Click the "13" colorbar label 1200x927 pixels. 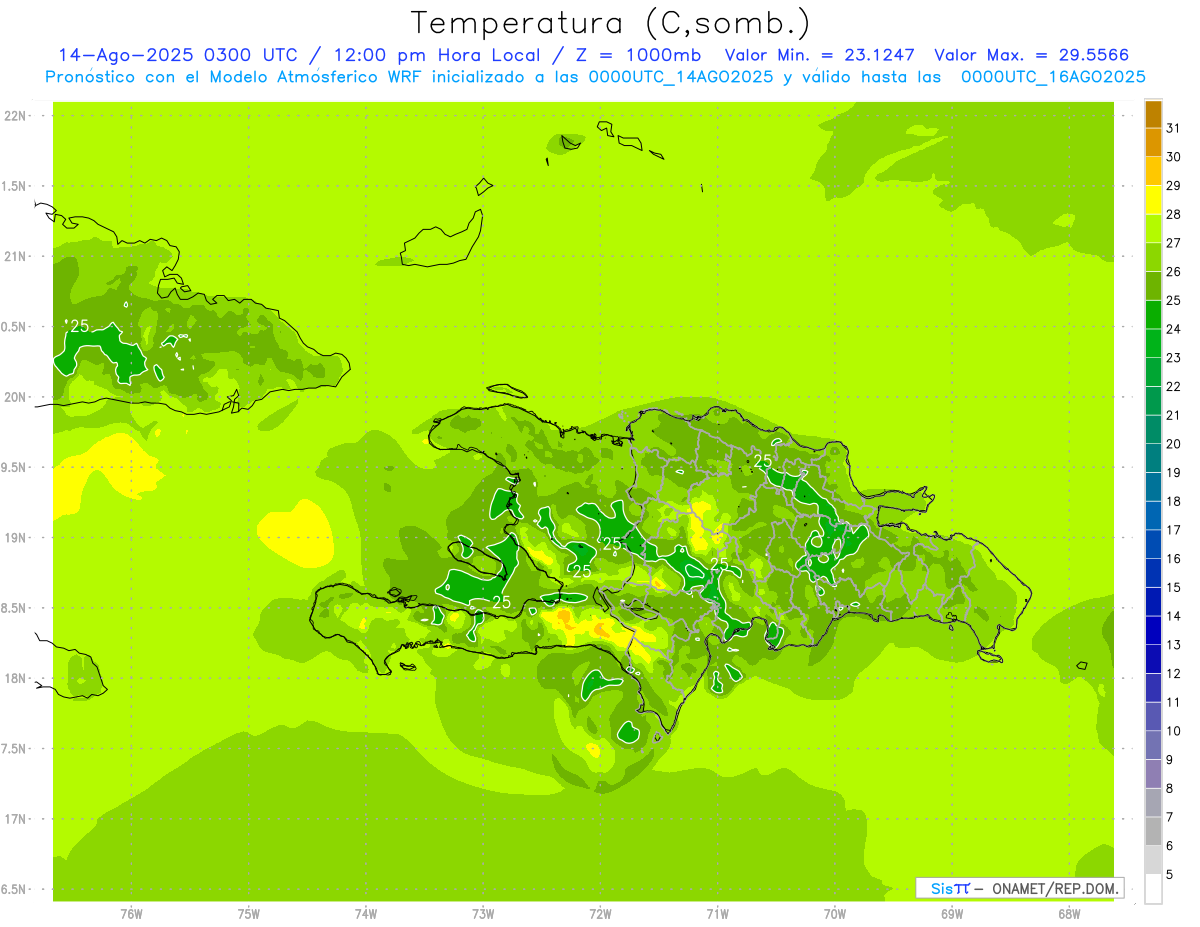[1173, 645]
